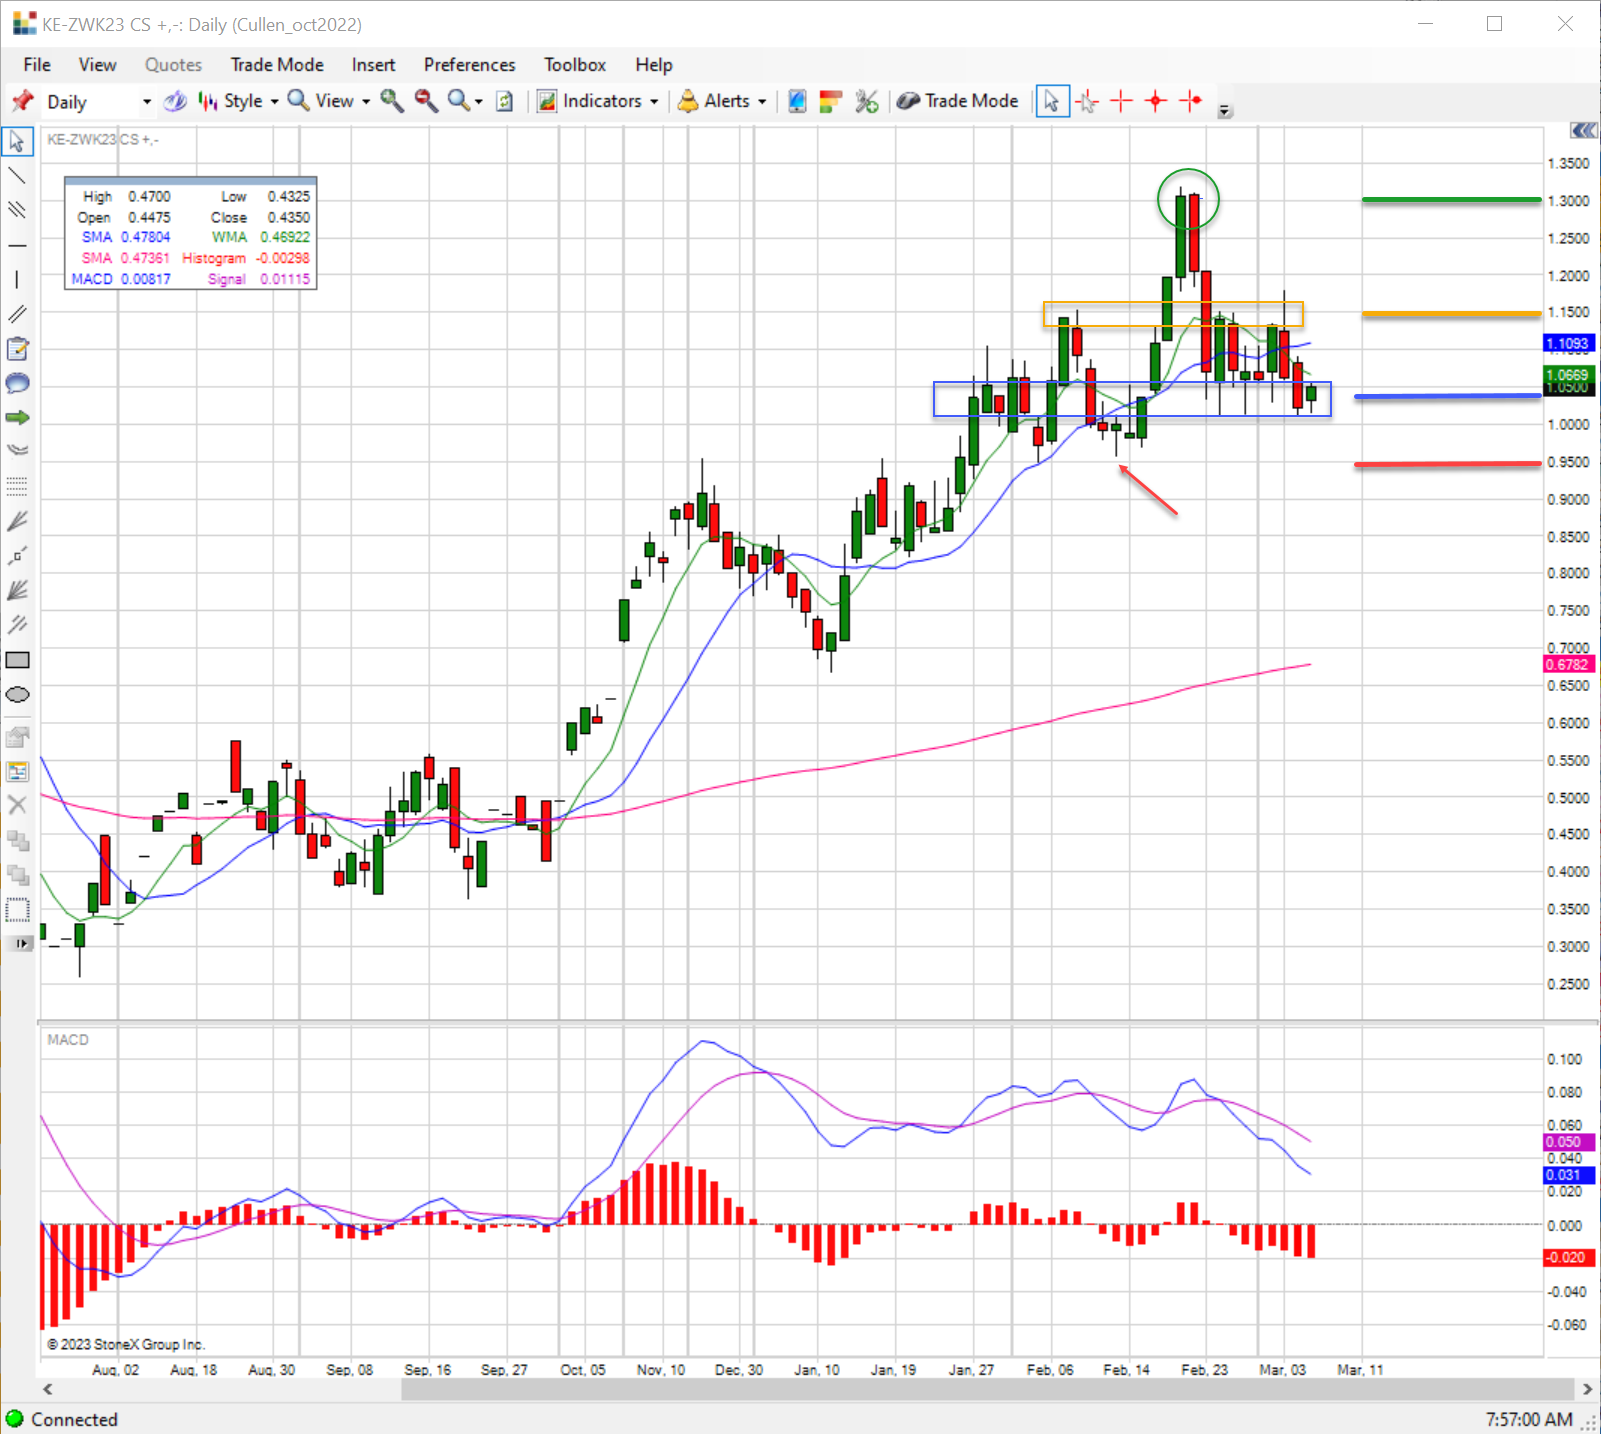1601x1434 pixels.
Task: Open the View menu in menu bar
Action: 97,65
